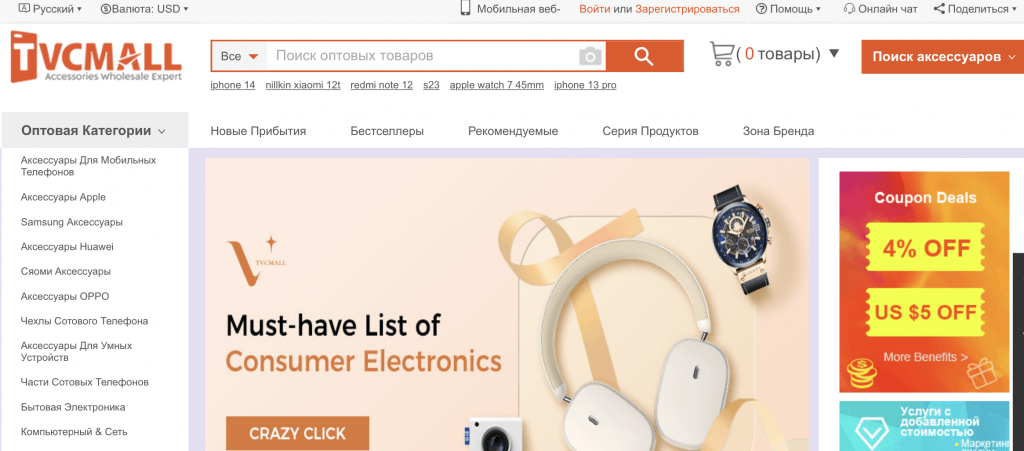Click the Share icon in top bar
Image resolution: width=1024 pixels, height=451 pixels.
[x=939, y=9]
